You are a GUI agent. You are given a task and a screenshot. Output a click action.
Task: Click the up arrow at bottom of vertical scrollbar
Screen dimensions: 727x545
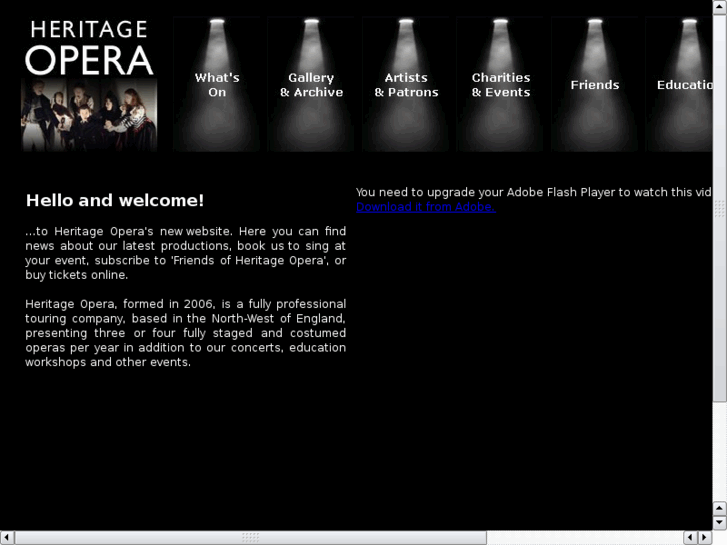[720, 509]
